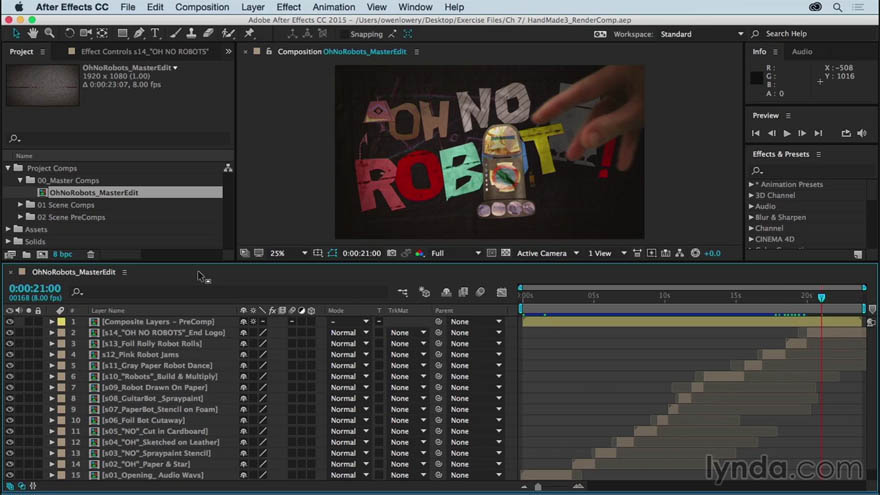Take a snapshot with camera icon
The width and height of the screenshot is (880, 495).
392,253
